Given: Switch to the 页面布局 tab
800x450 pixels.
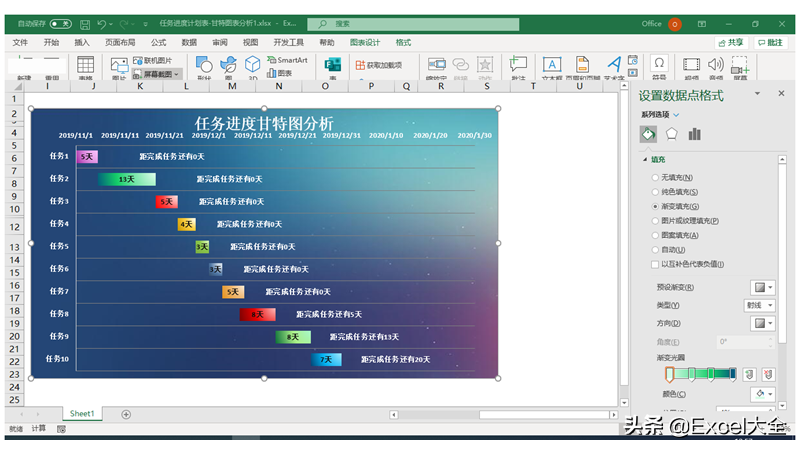Looking at the screenshot, I should click(x=120, y=42).
